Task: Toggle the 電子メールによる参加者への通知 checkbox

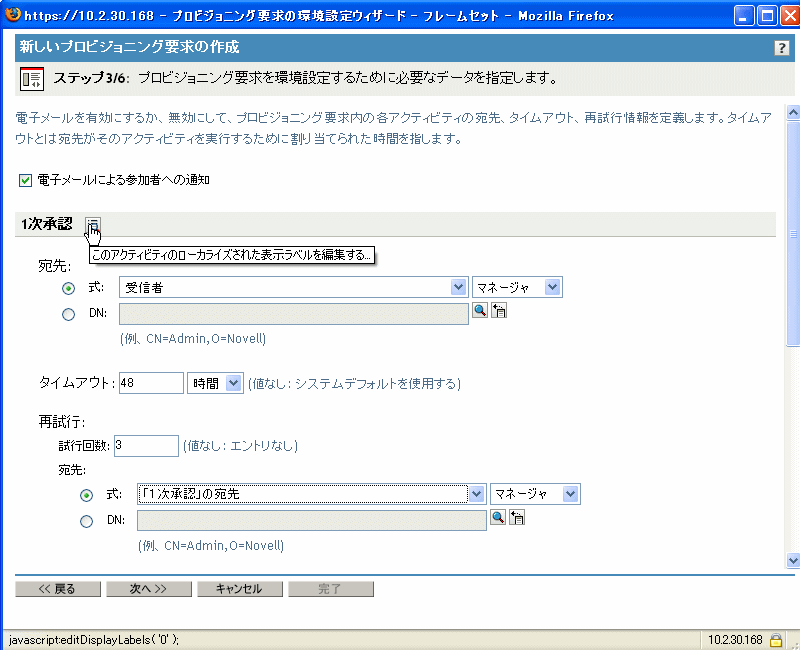Action: (24, 181)
